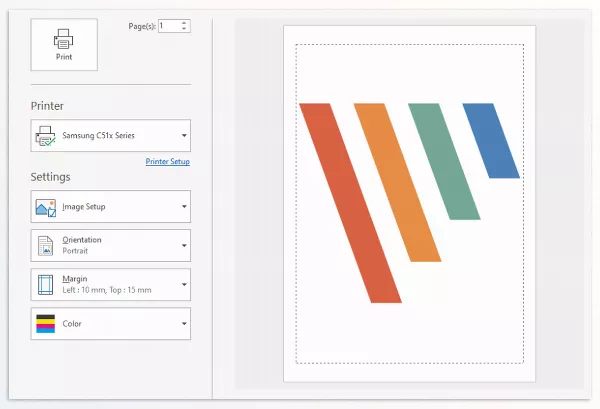Open the Image Setup dropdown arrow

click(184, 207)
